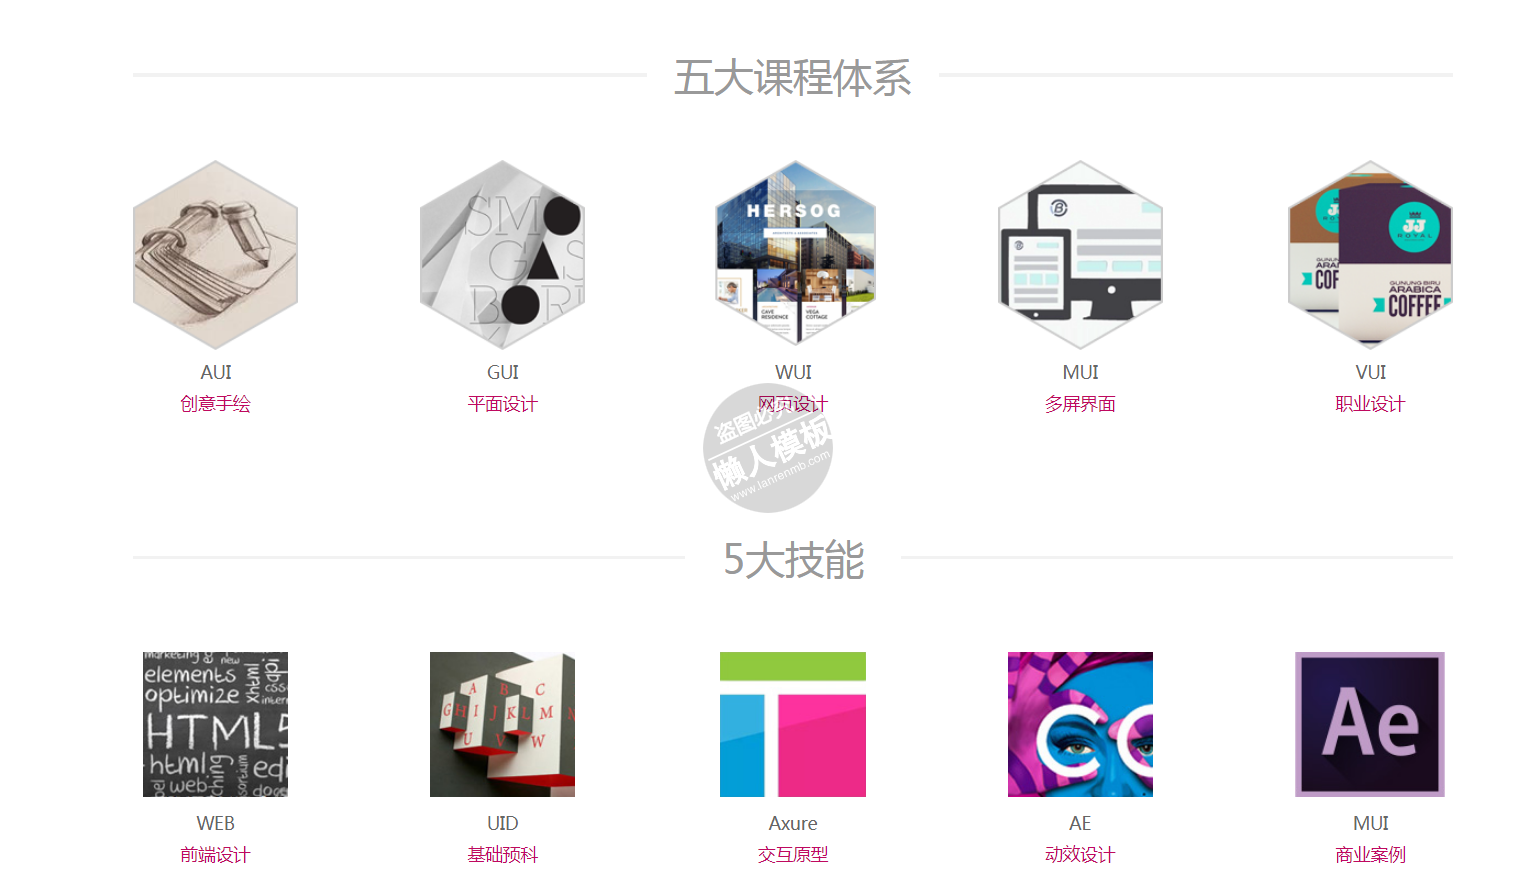Select the Axure colored blocks logo

point(793,724)
